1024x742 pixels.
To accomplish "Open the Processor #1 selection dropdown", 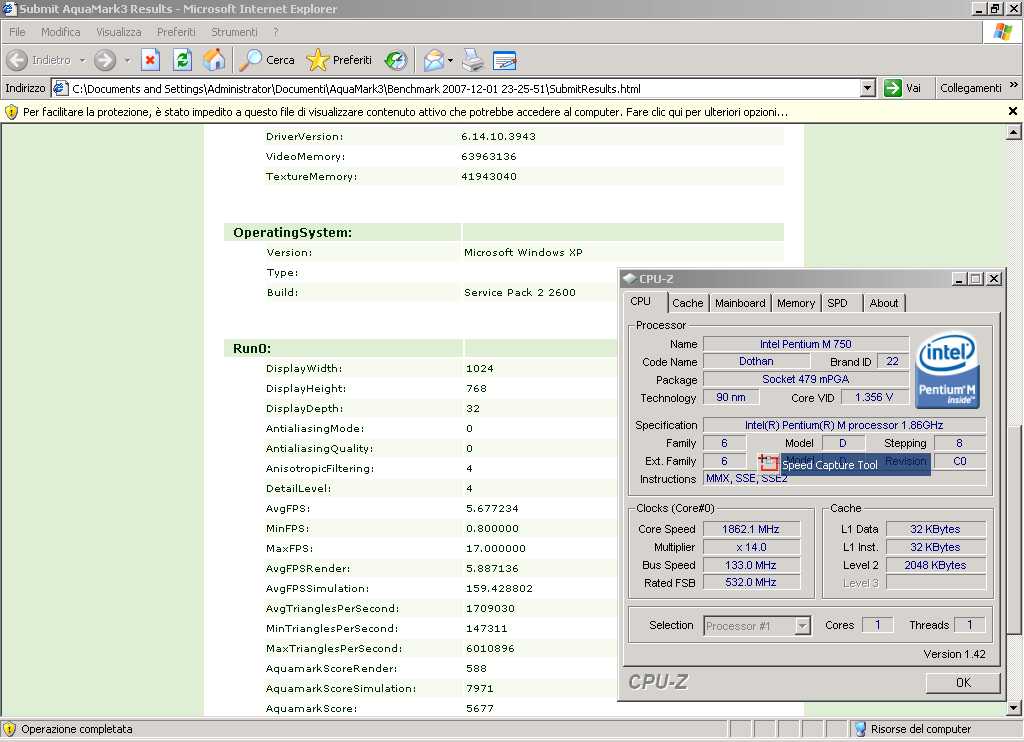I will click(803, 626).
